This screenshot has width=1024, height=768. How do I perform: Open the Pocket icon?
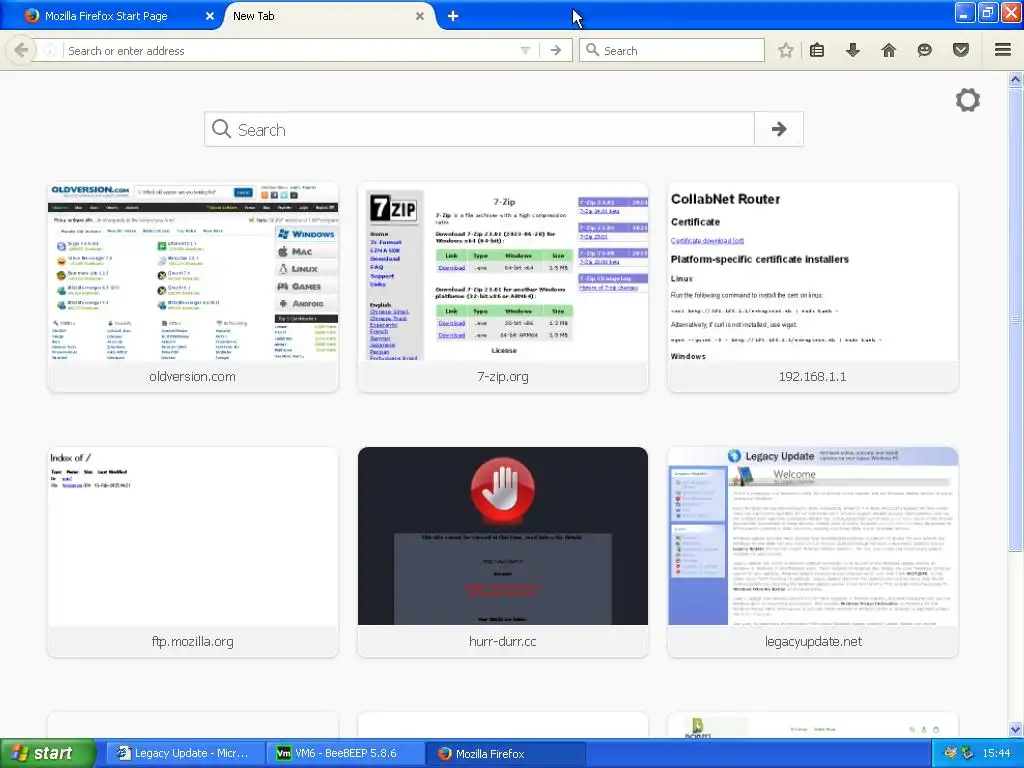click(x=960, y=50)
